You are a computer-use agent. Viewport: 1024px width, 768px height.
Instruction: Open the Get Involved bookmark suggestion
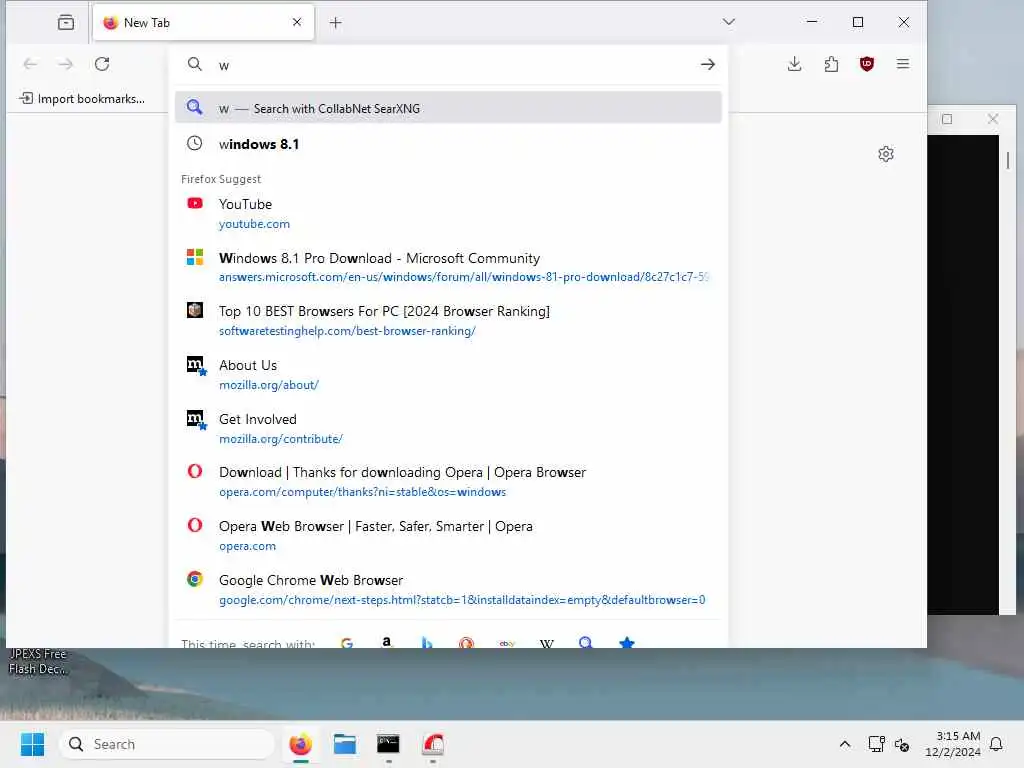[448, 428]
